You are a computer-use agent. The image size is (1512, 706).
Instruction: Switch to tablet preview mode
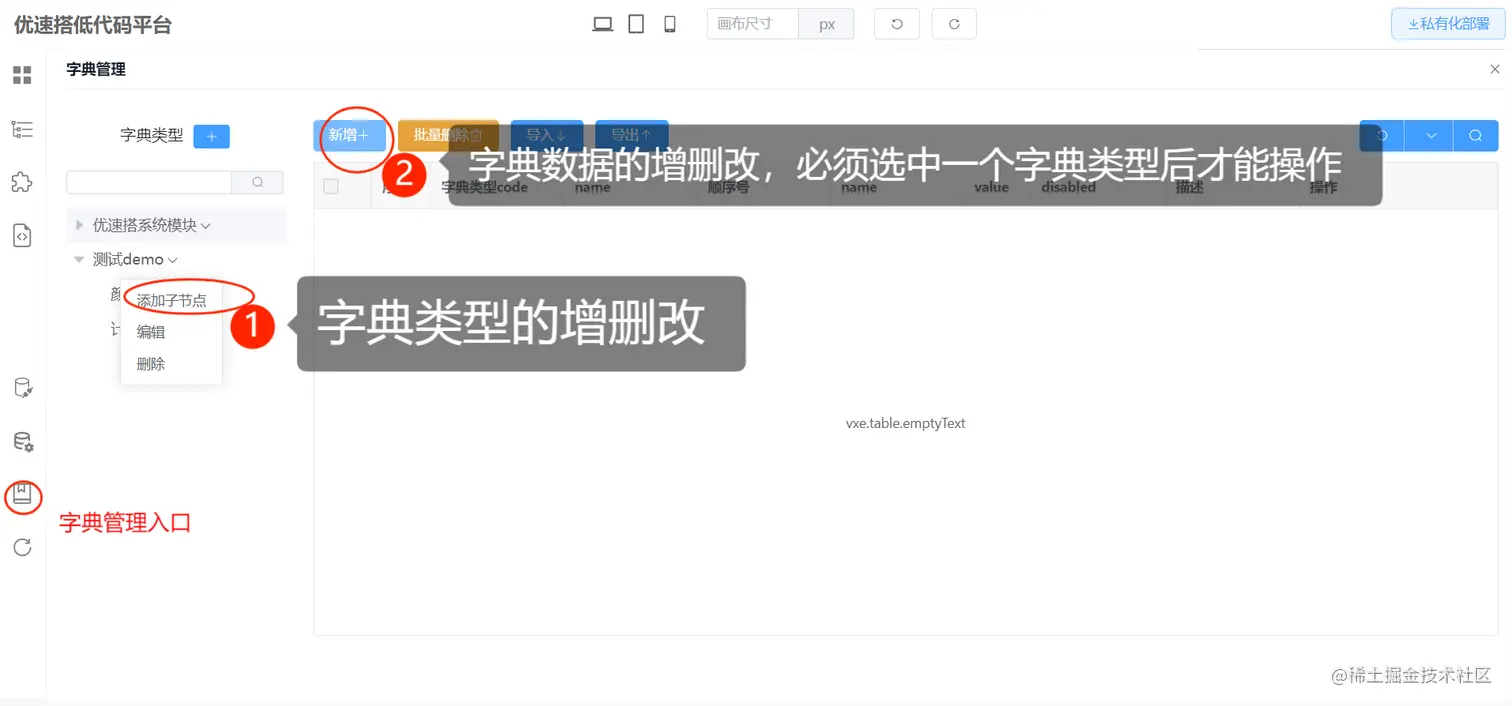(x=635, y=22)
